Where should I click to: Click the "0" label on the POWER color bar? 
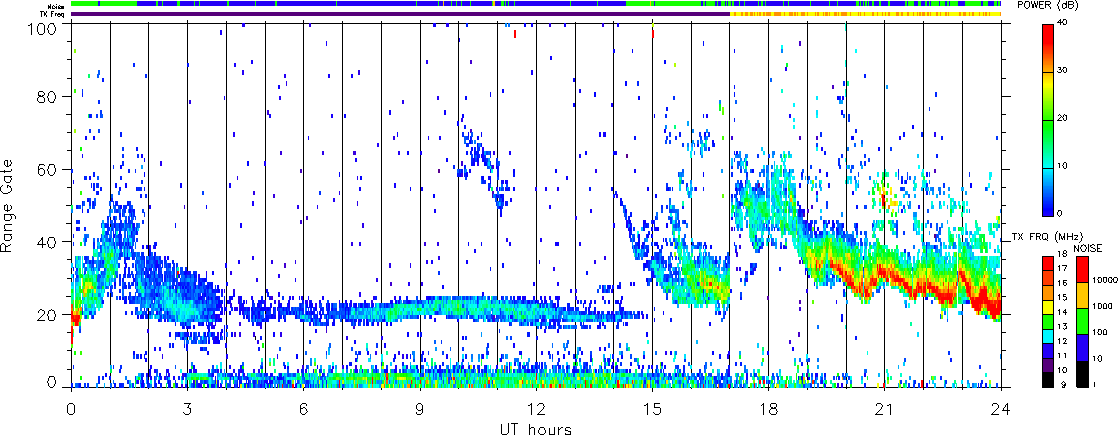pyautogui.click(x=1060, y=214)
